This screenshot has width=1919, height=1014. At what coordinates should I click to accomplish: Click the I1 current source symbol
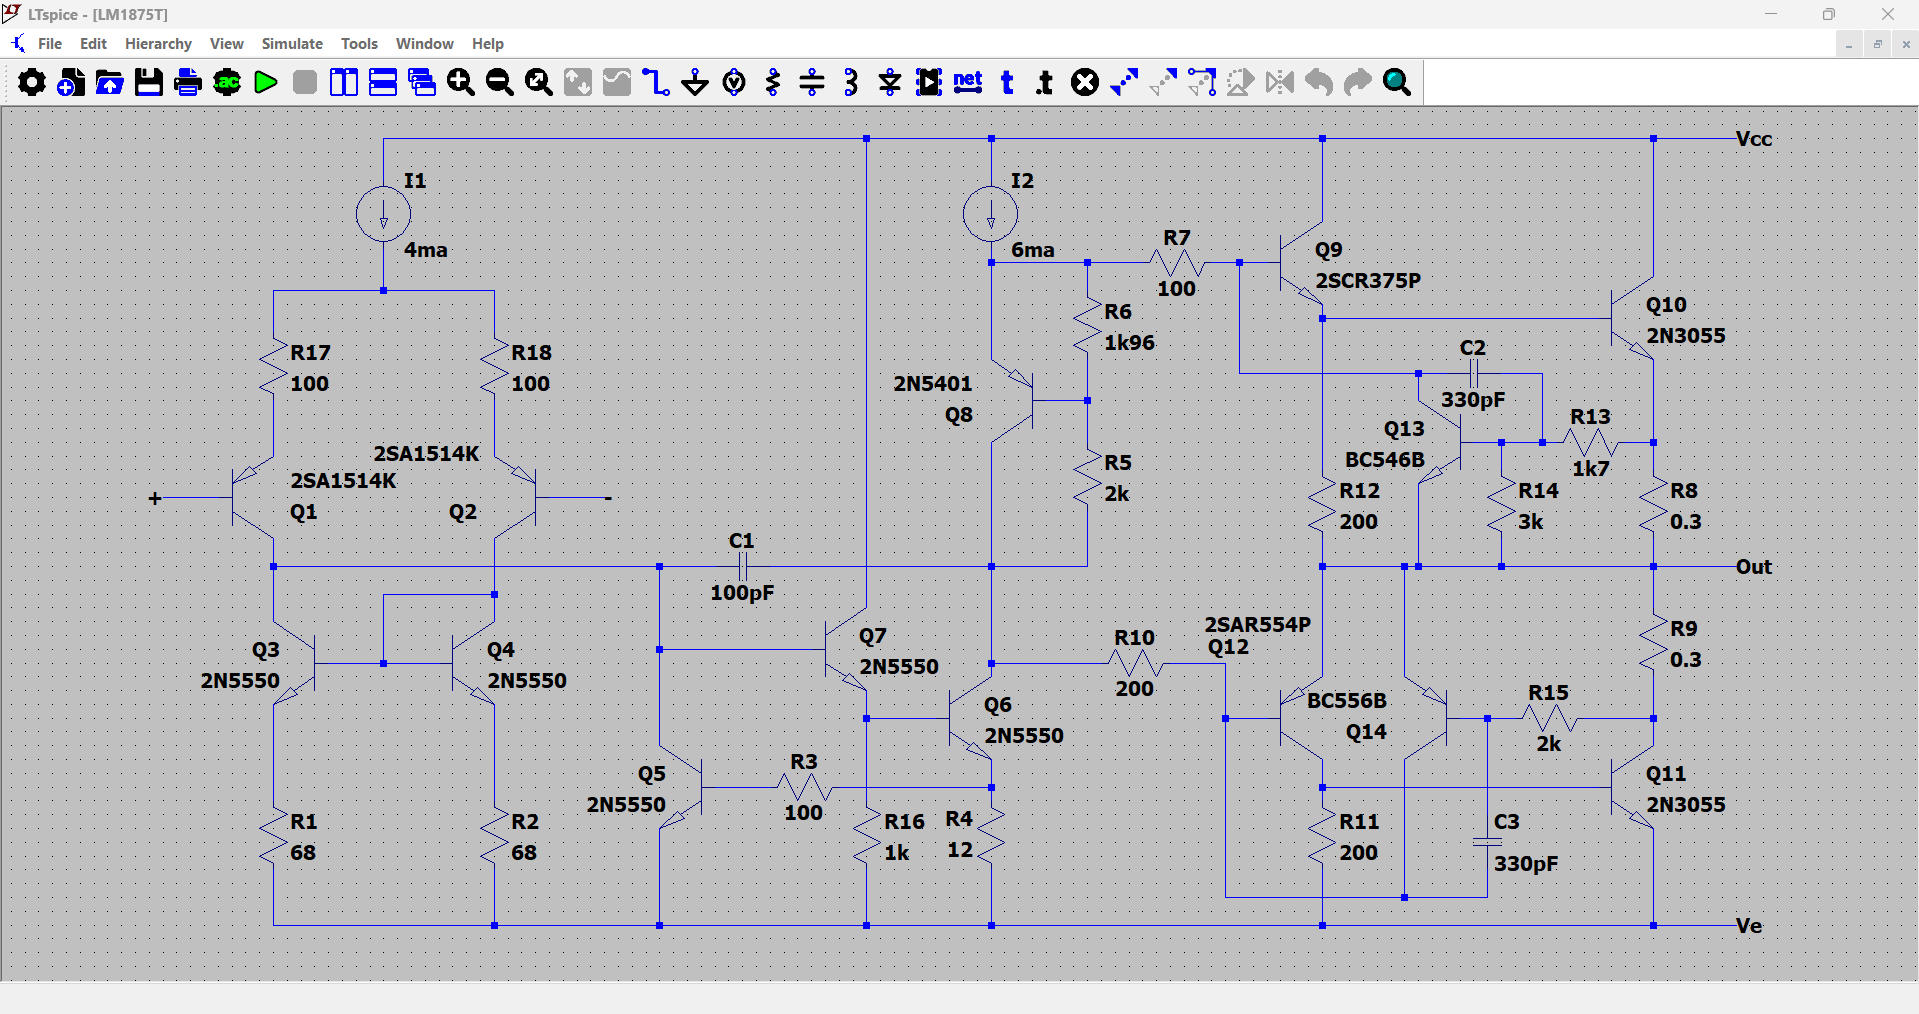[383, 214]
